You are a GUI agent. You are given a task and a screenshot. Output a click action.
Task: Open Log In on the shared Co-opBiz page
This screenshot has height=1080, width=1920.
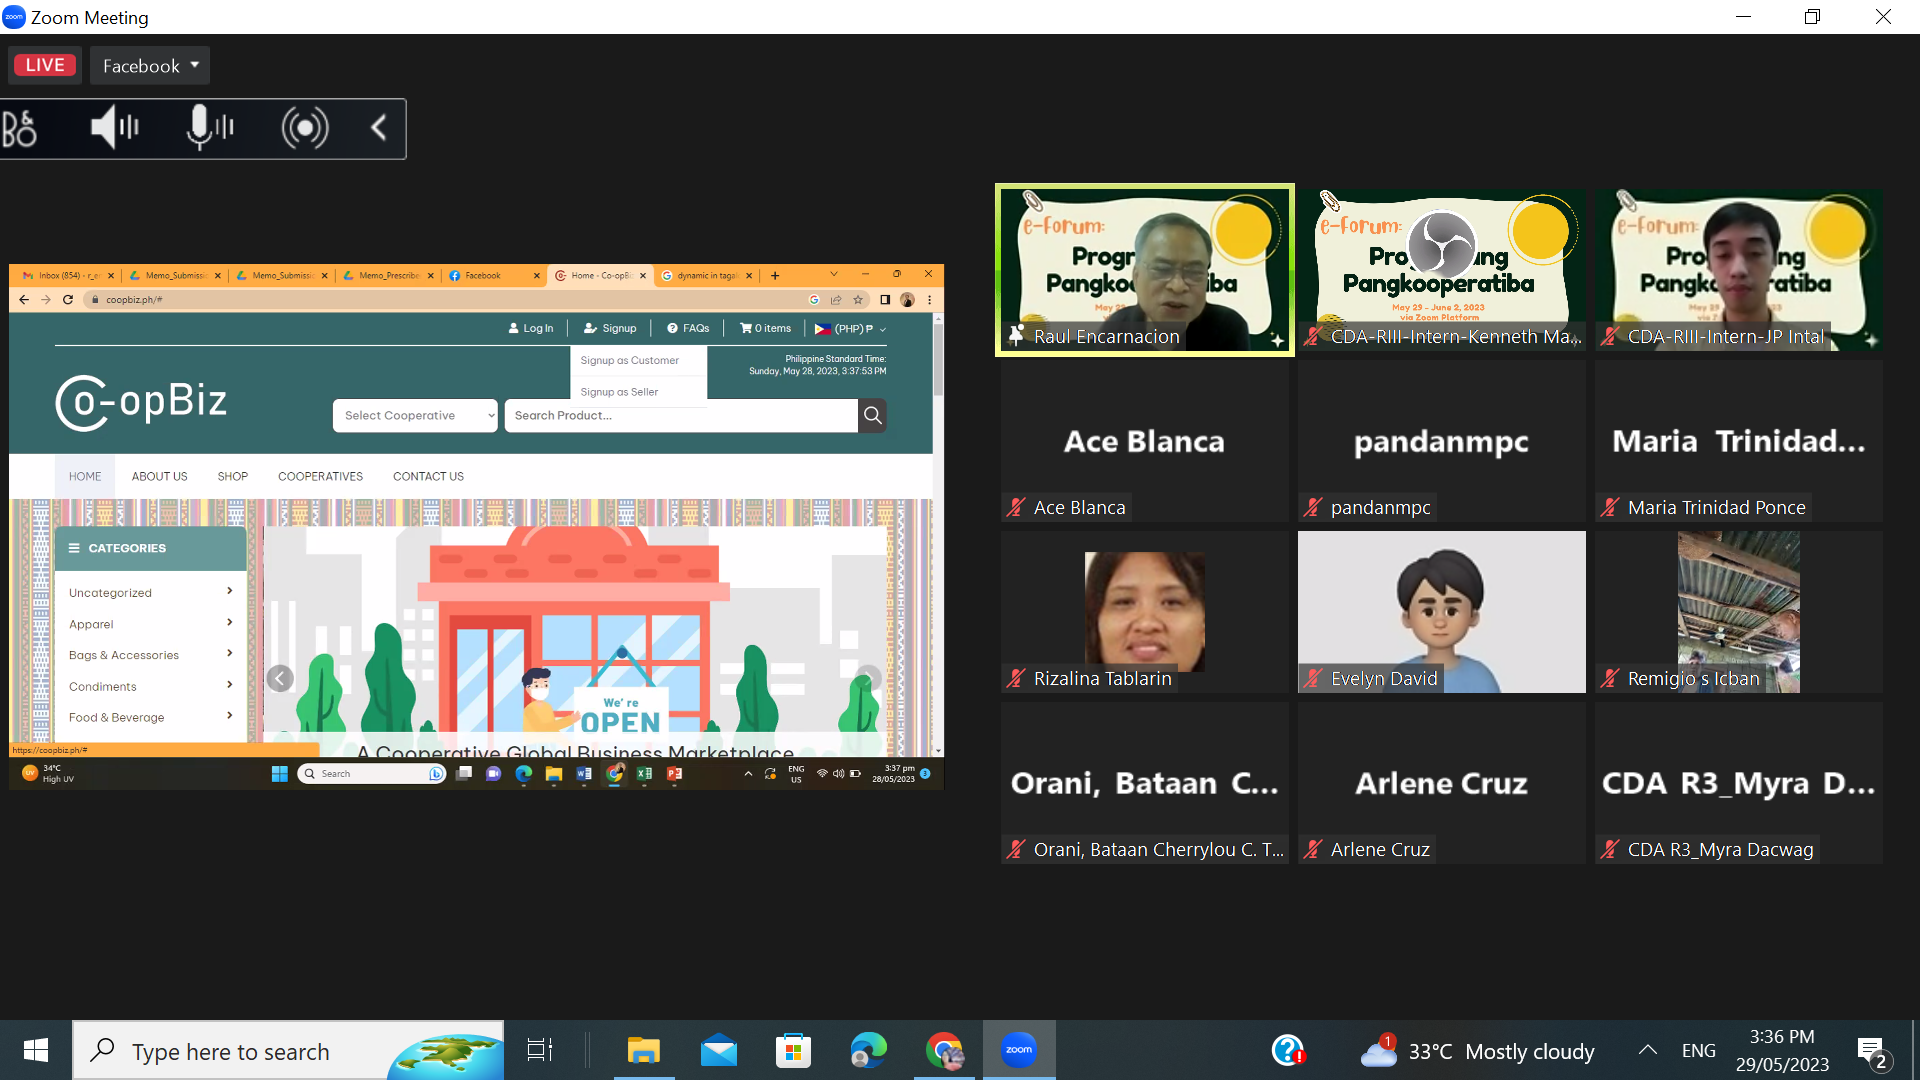[531, 328]
